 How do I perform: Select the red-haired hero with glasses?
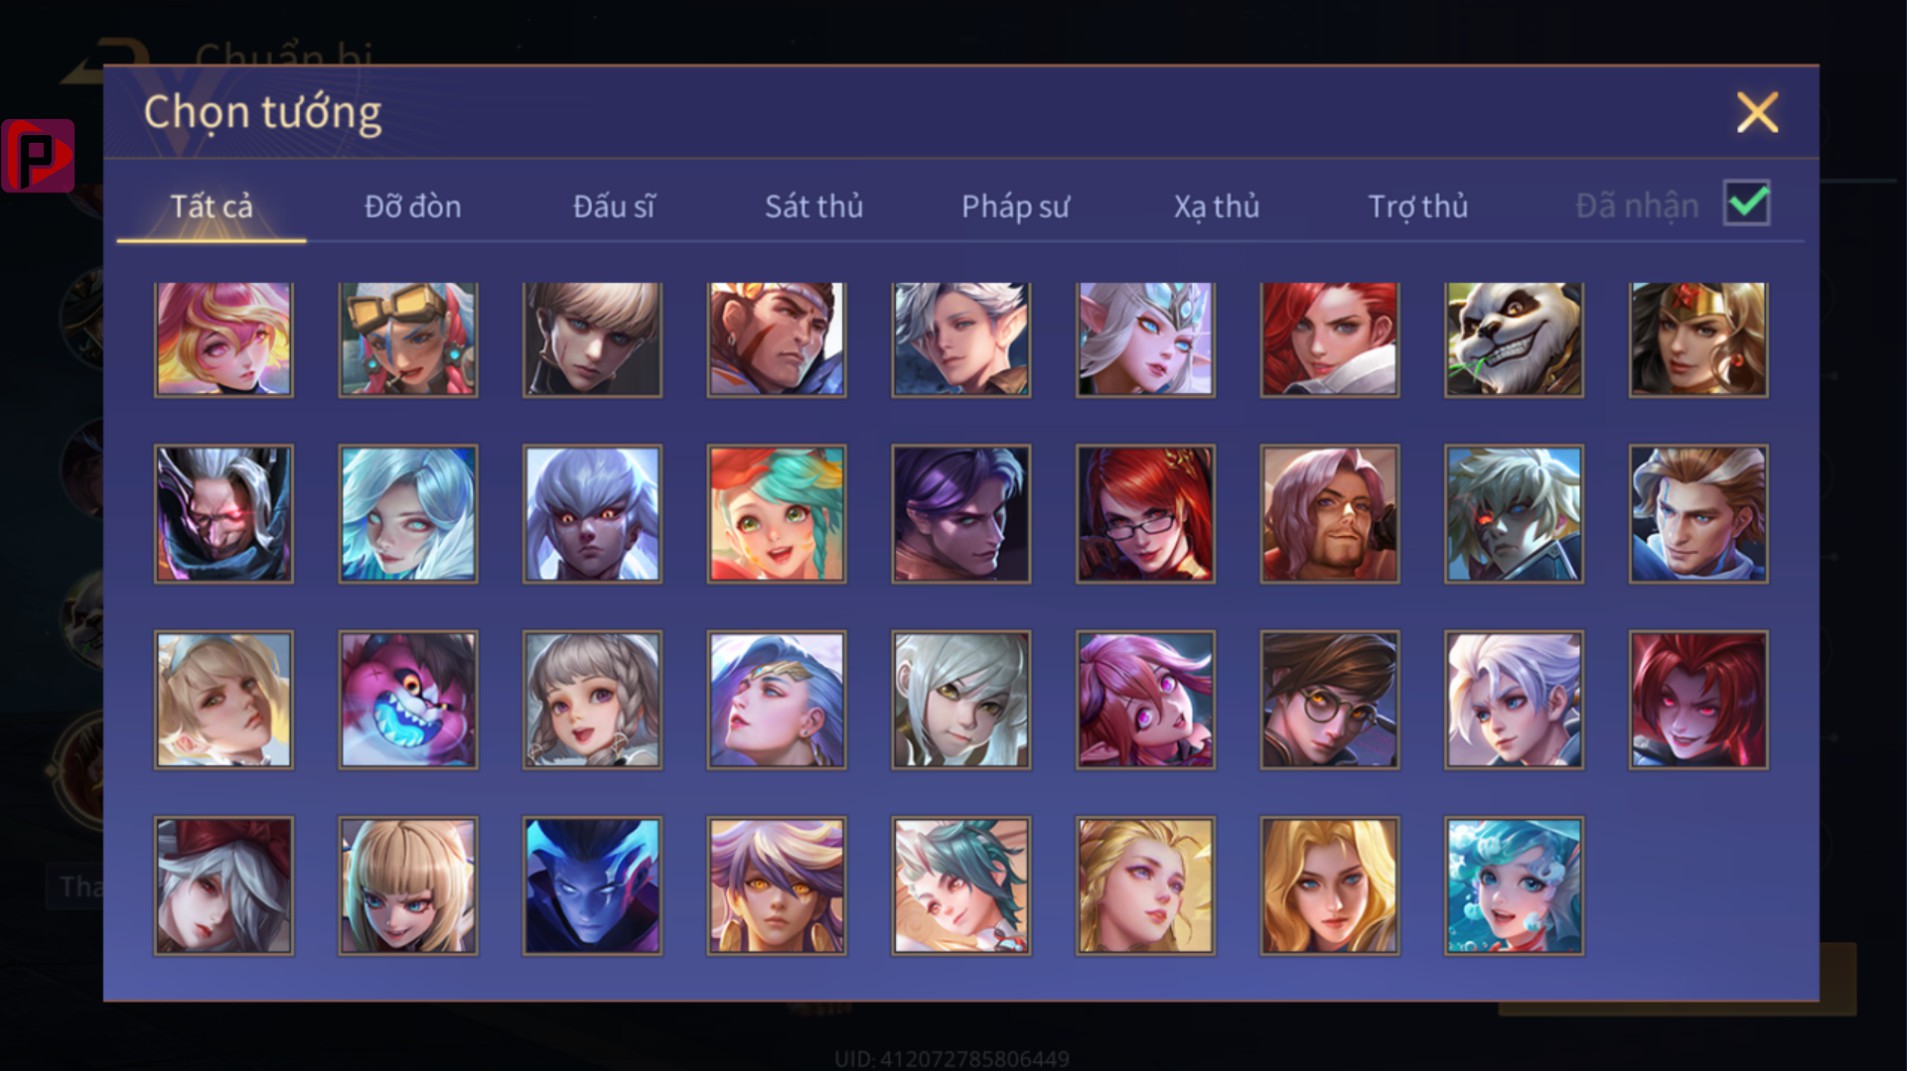(1145, 514)
